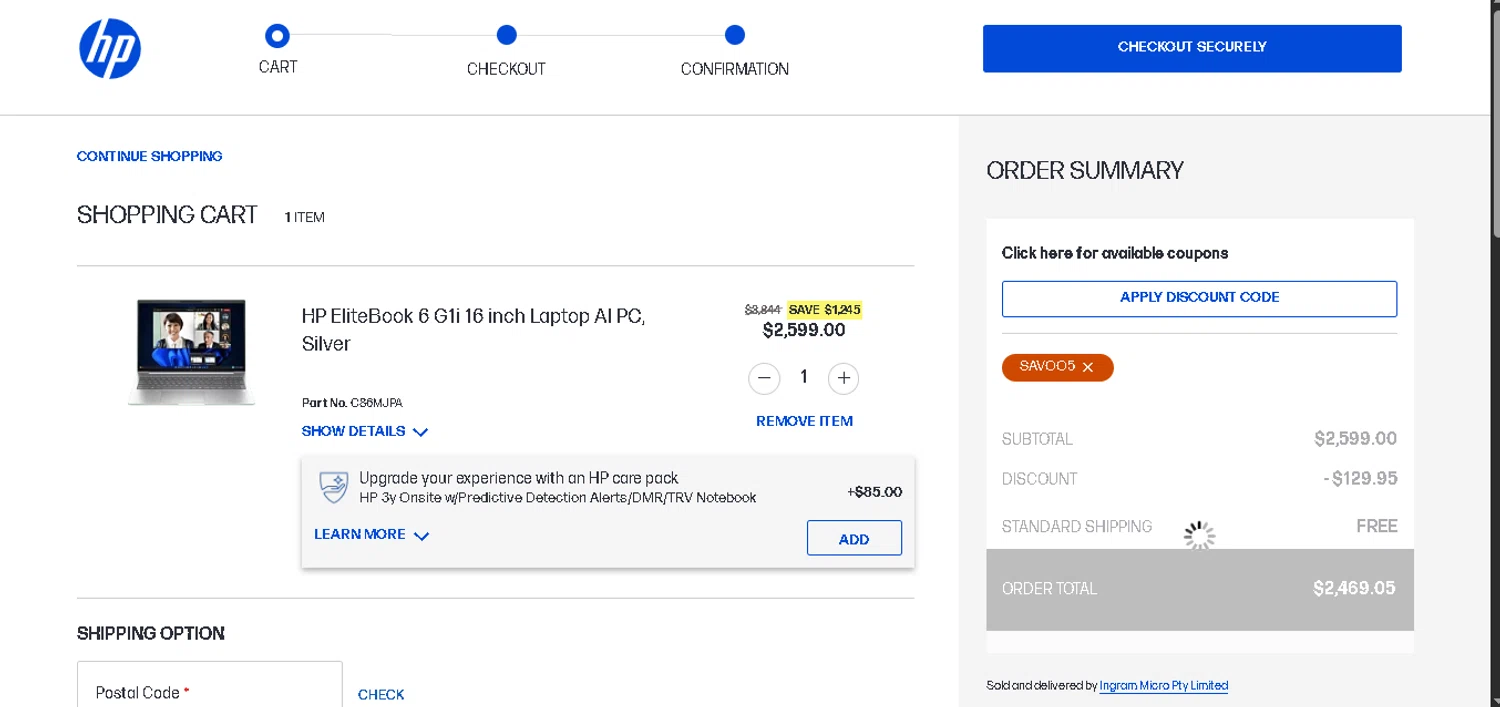Image resolution: width=1500 pixels, height=707 pixels.
Task: Open the EliteBook laptop thumbnail image
Action: pyautogui.click(x=191, y=352)
